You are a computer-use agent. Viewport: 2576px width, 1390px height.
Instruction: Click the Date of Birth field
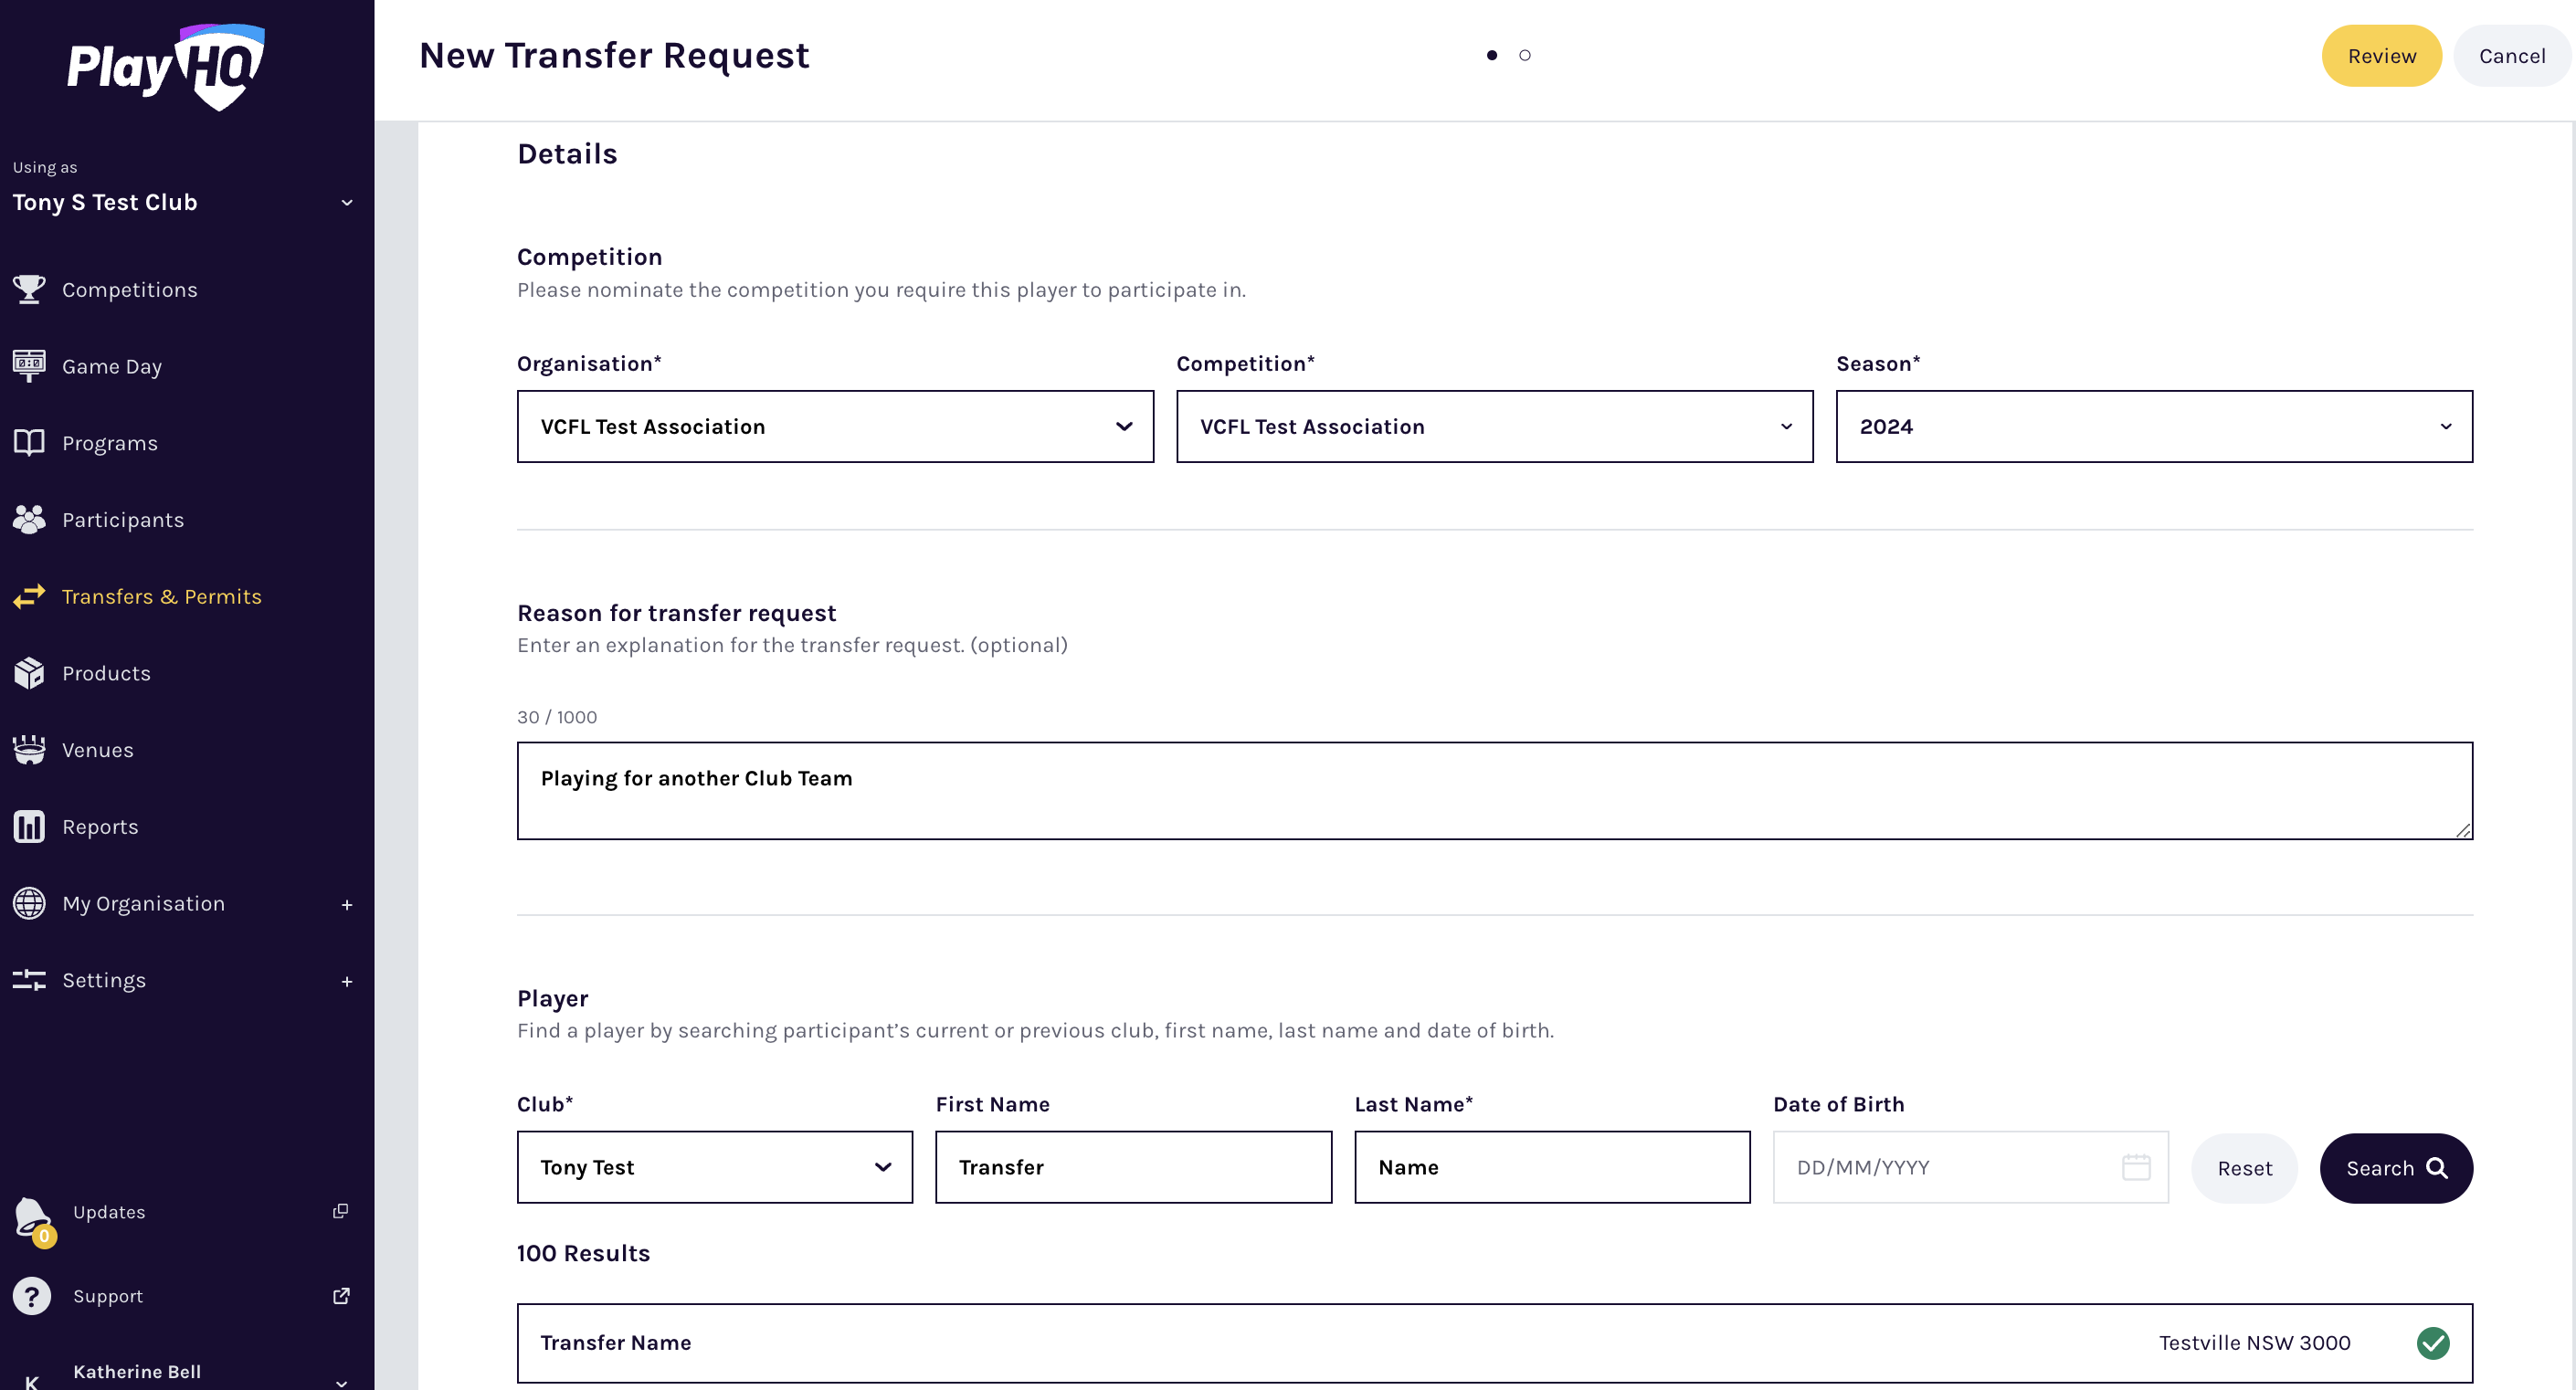pos(1955,1167)
